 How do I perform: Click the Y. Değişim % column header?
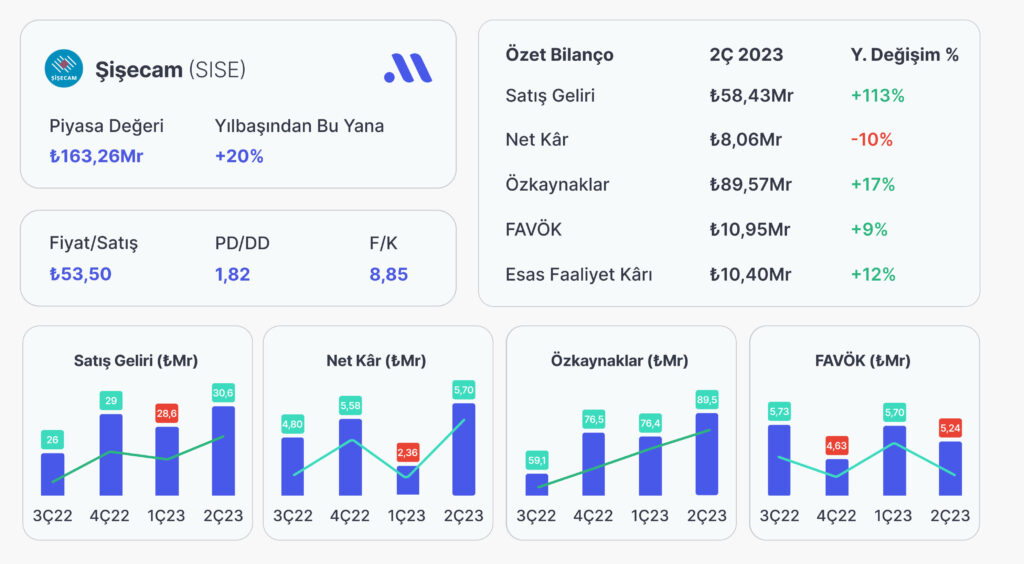904,55
